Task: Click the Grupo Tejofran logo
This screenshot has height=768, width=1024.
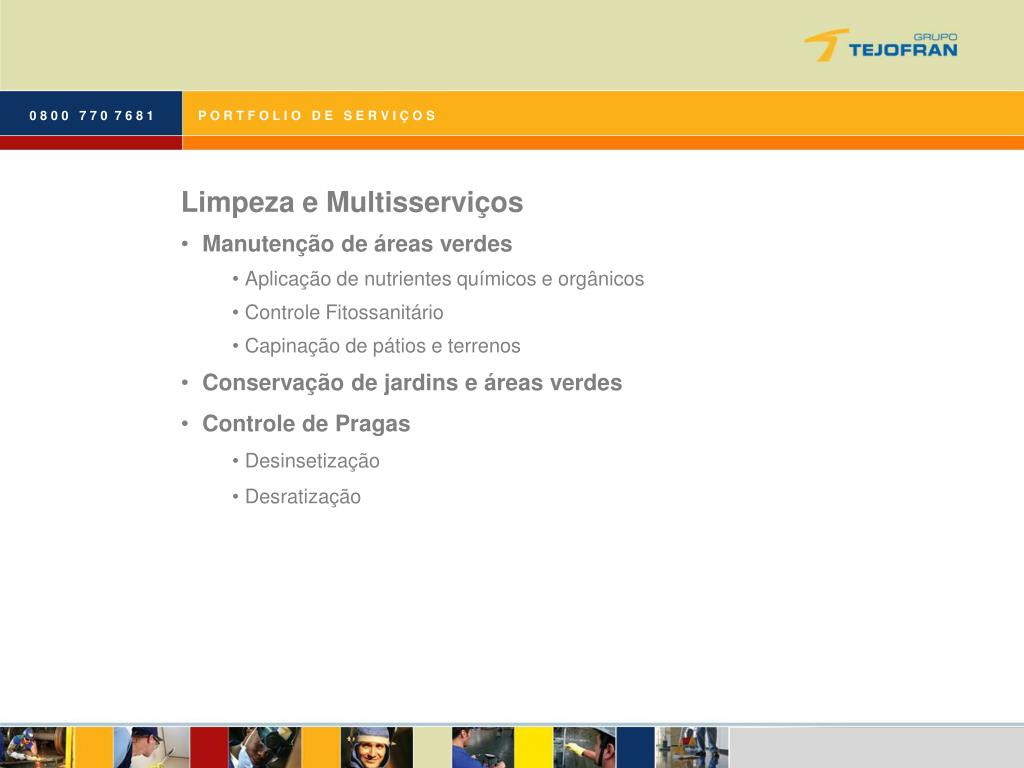Action: (880, 45)
